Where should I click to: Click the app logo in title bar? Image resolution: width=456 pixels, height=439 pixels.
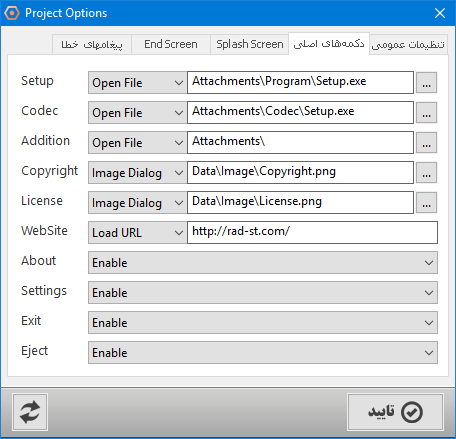coord(12,13)
